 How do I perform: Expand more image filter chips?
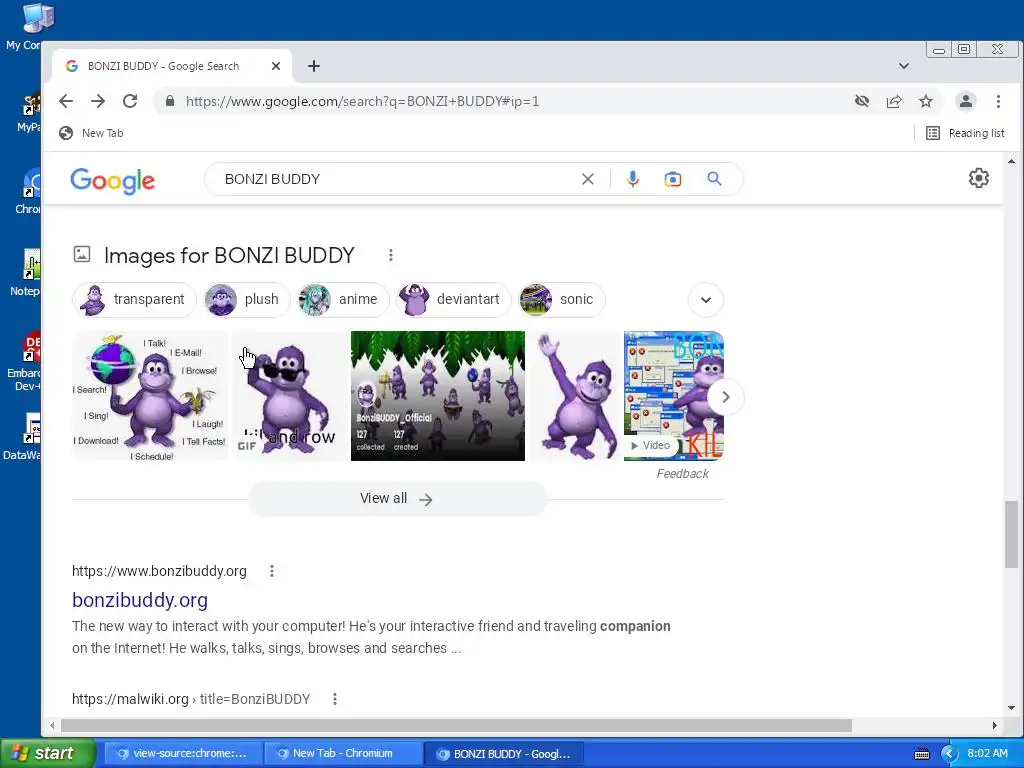click(x=706, y=300)
